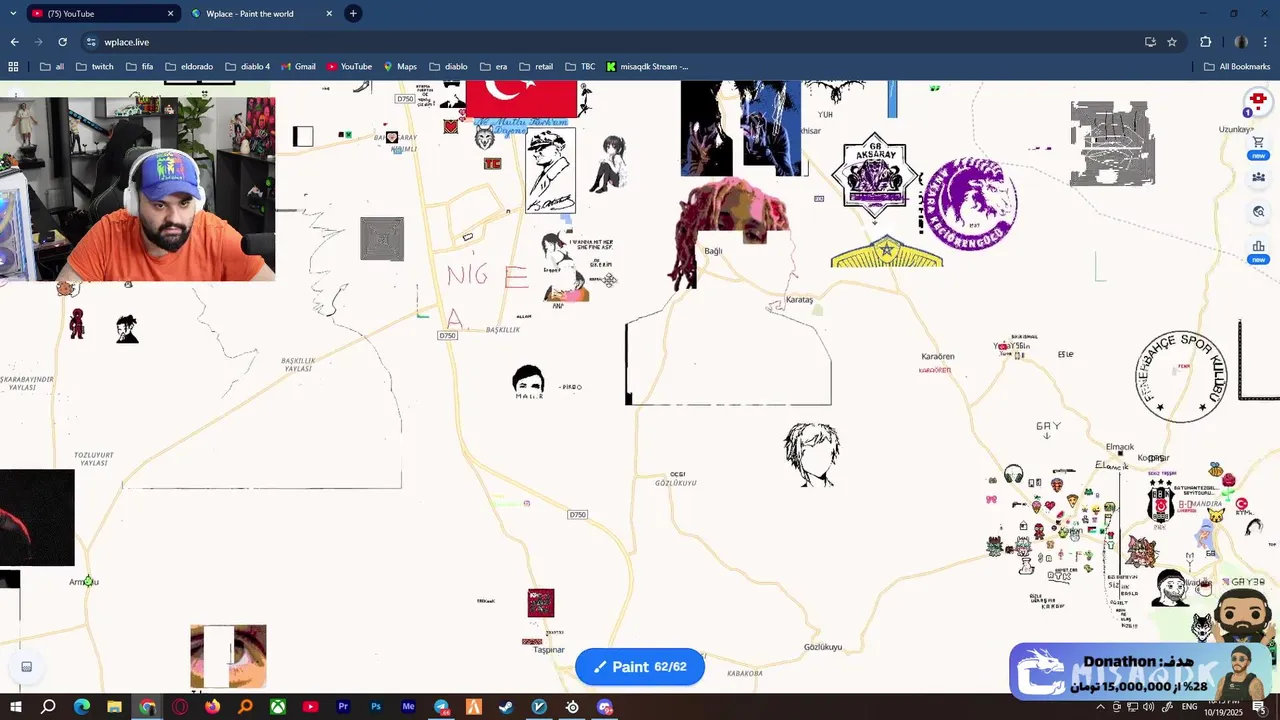This screenshot has height=720, width=1280.
Task: Click the small square icon at map bottom-left
Action: pos(27,667)
